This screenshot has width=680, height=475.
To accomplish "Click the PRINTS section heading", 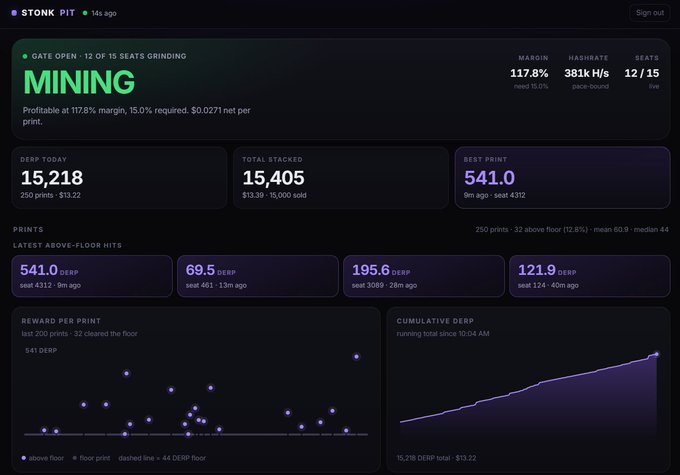I will point(28,229).
